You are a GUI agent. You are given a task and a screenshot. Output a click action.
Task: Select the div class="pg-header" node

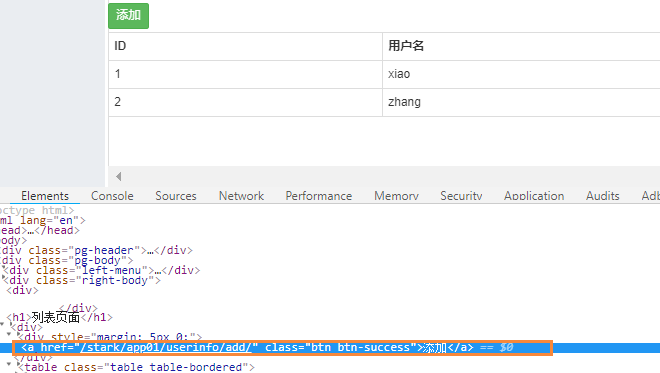click(x=96, y=250)
